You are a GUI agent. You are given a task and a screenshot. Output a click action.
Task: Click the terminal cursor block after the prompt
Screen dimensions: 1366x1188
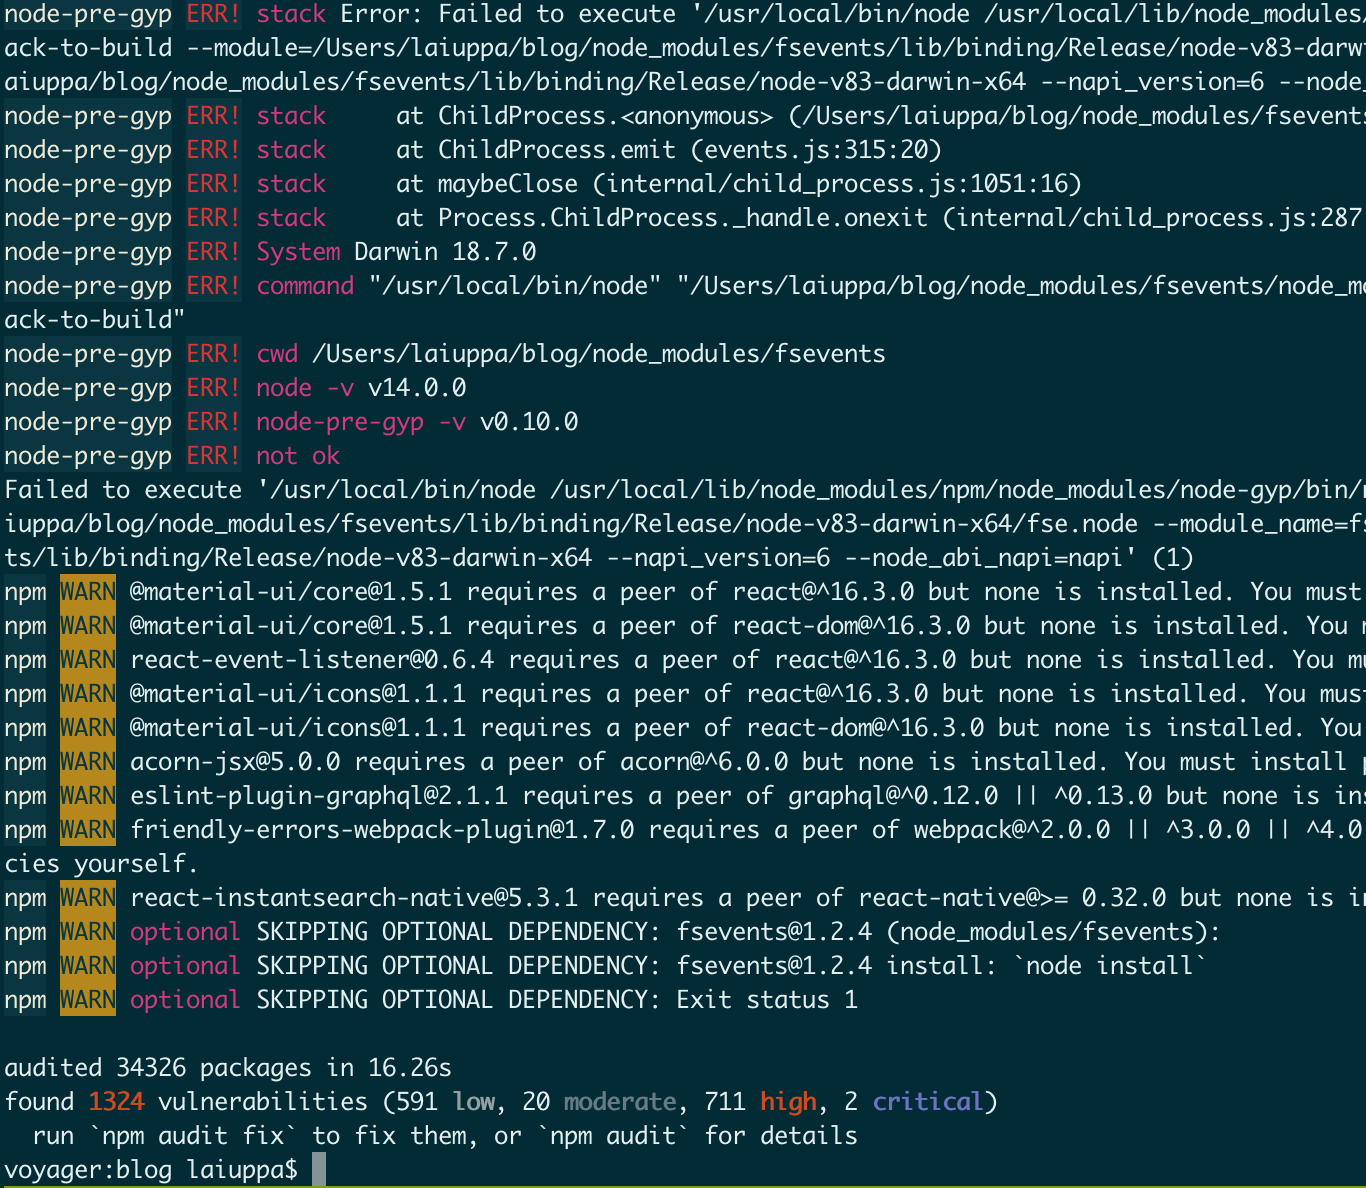tap(319, 1169)
